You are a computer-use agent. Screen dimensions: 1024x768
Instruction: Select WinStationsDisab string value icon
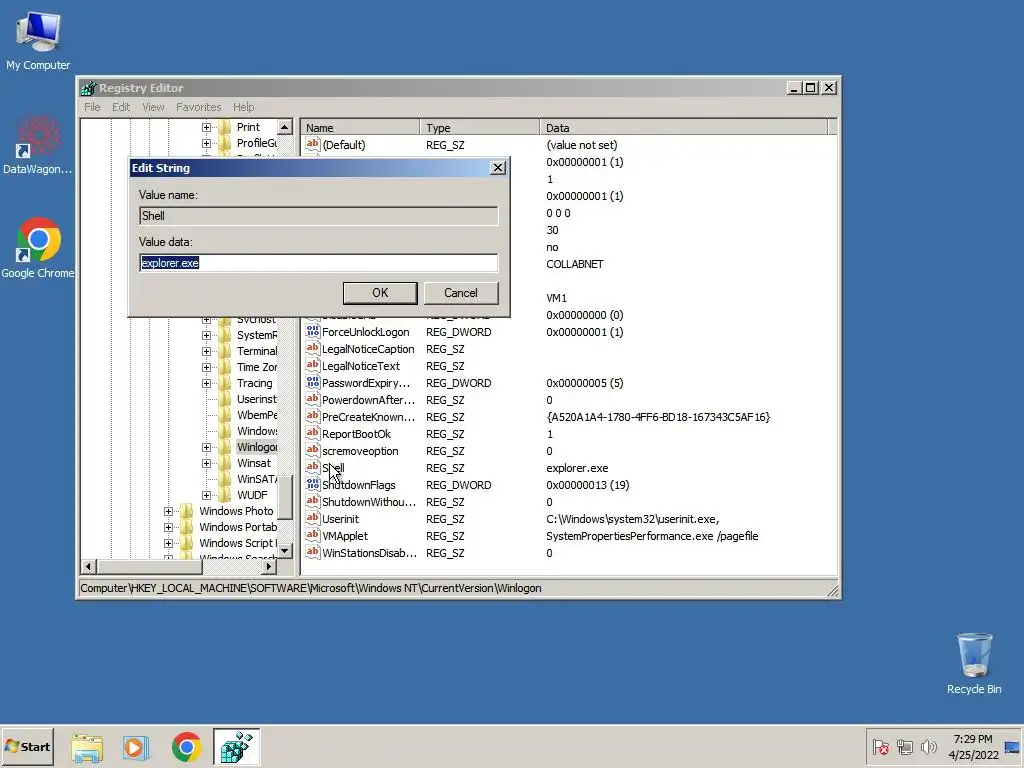[313, 552]
